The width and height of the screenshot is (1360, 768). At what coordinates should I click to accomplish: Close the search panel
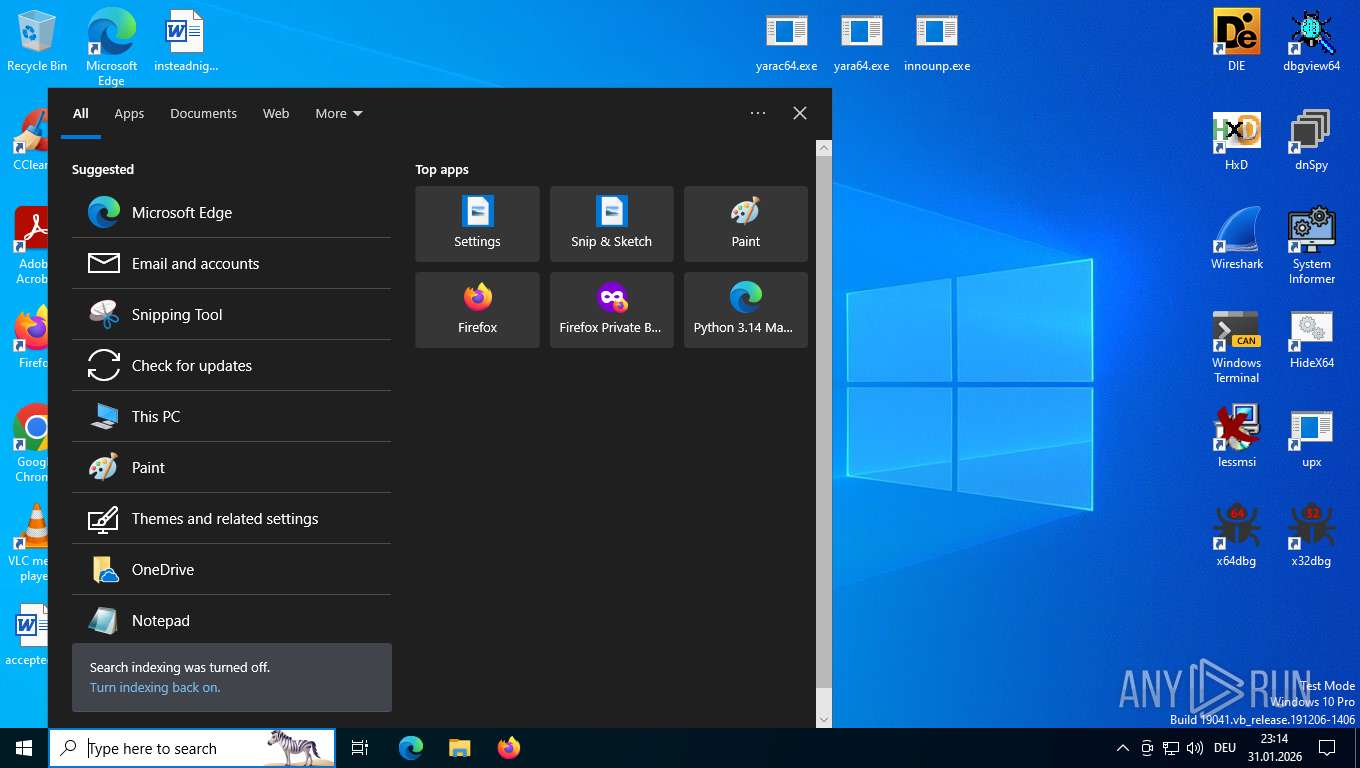[800, 113]
